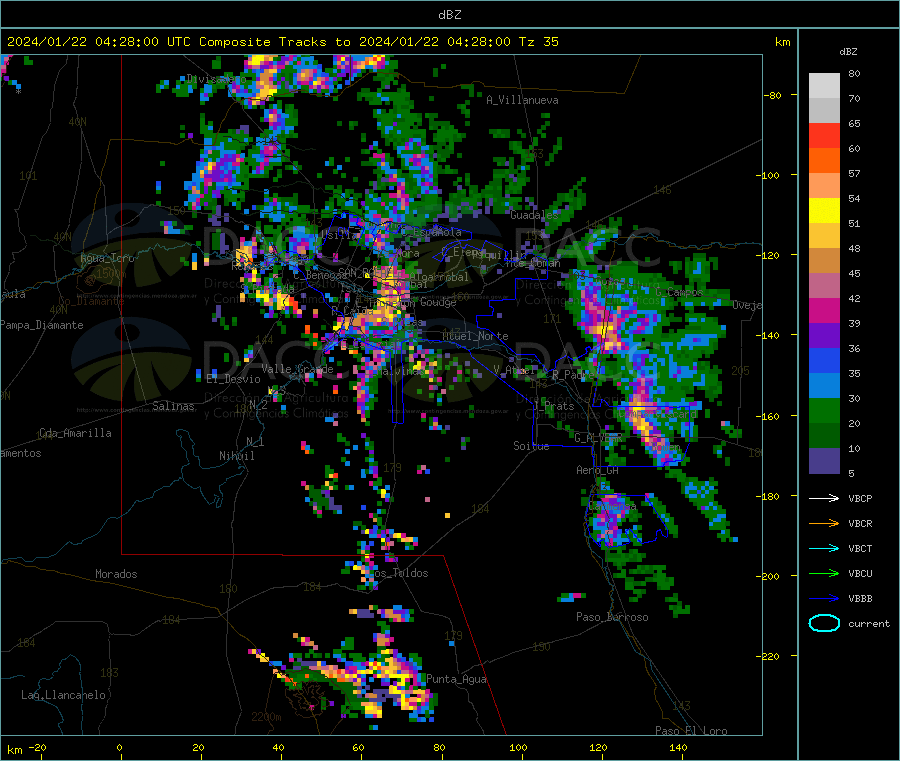The height and width of the screenshot is (761, 900).
Task: Select the red 60 dBZ color swatch
Action: click(824, 135)
